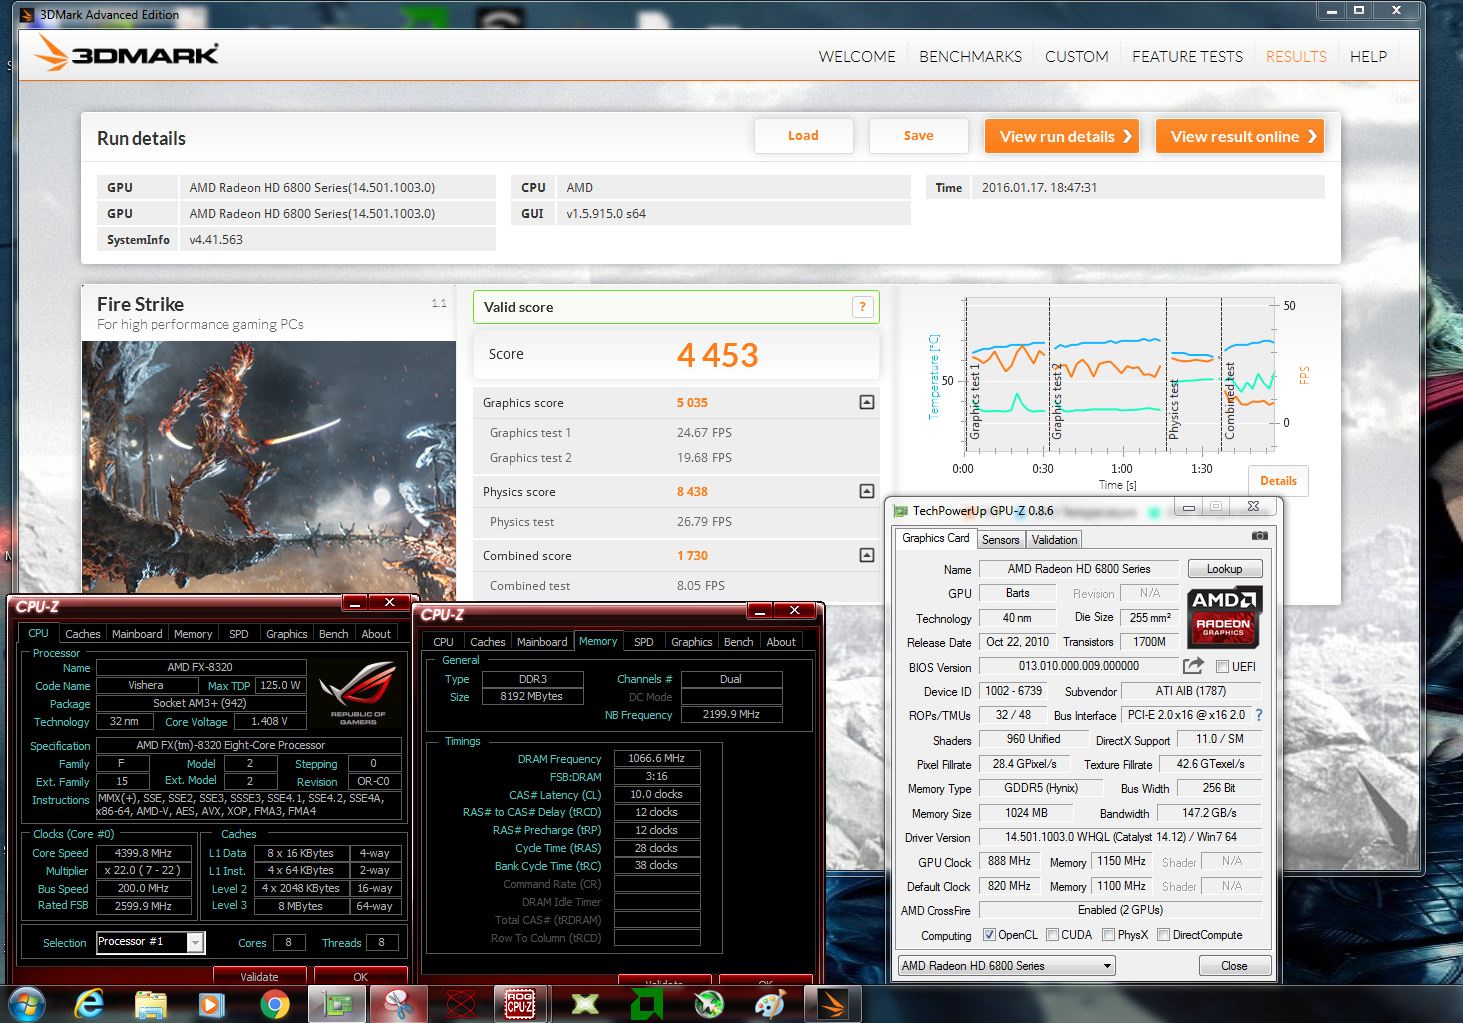This screenshot has height=1023, width=1463.
Task: Toggle the DirectCompute checkbox in GPU-Z
Action: tap(1163, 935)
